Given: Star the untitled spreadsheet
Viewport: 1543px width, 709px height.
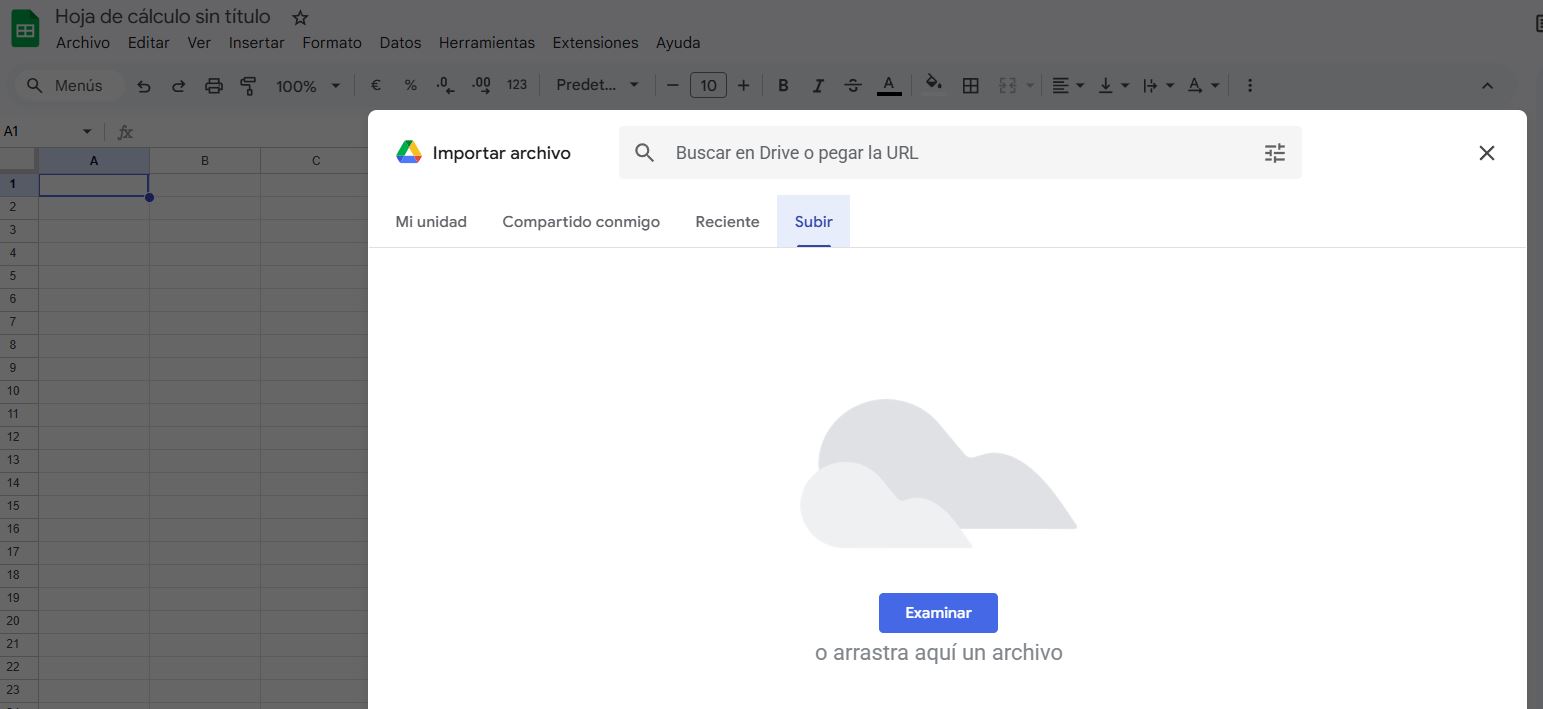Looking at the screenshot, I should 300,18.
